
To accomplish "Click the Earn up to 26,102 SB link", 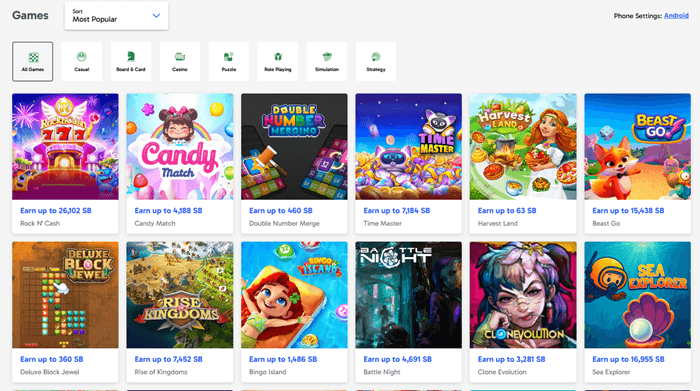I will (56, 211).
